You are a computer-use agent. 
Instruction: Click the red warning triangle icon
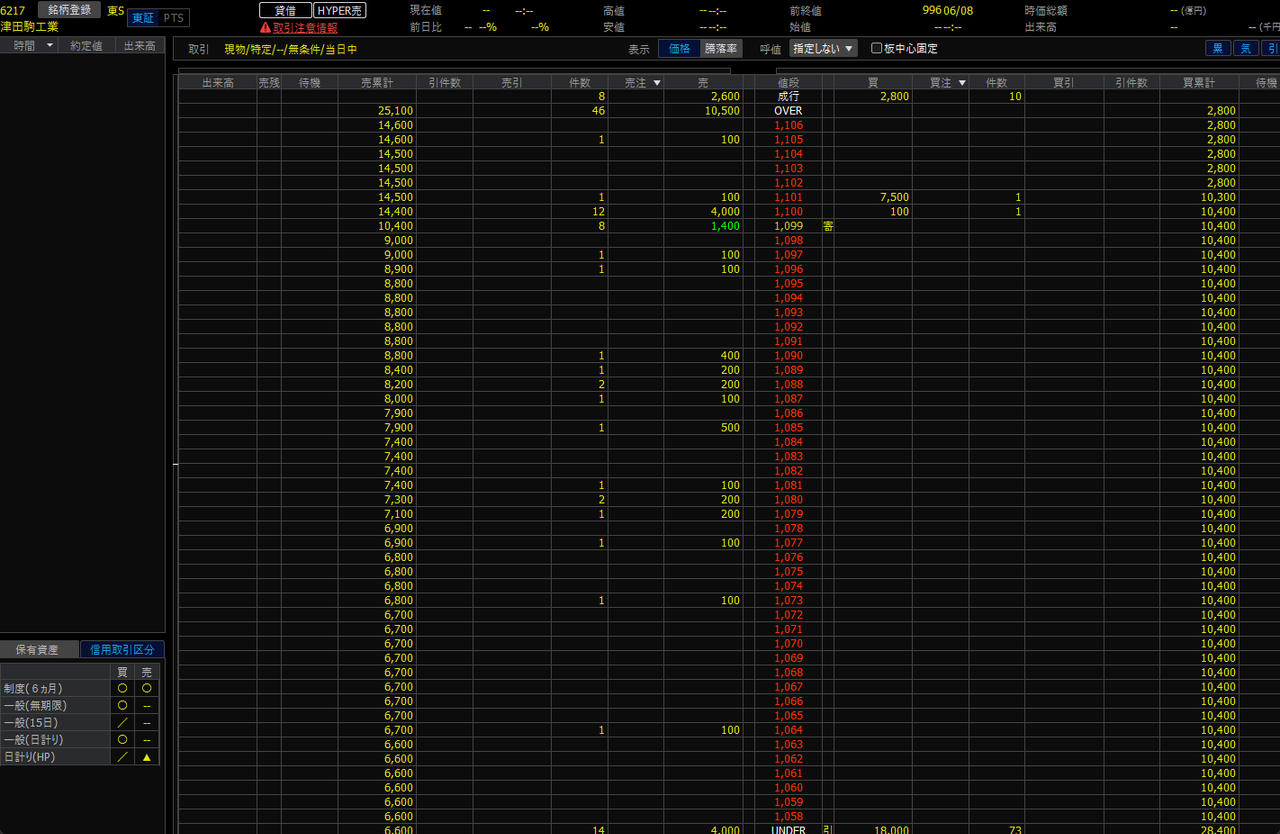click(x=265, y=27)
